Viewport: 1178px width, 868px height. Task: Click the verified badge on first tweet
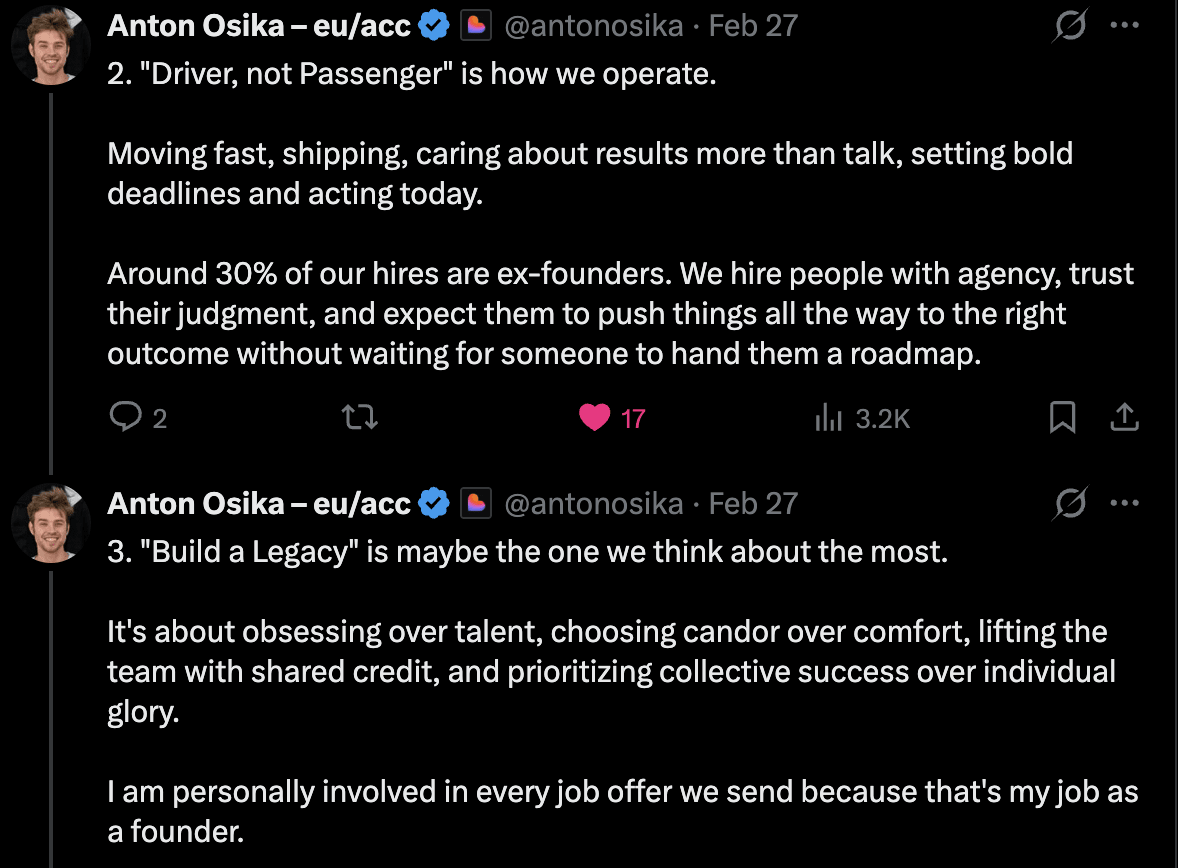pyautogui.click(x=433, y=26)
